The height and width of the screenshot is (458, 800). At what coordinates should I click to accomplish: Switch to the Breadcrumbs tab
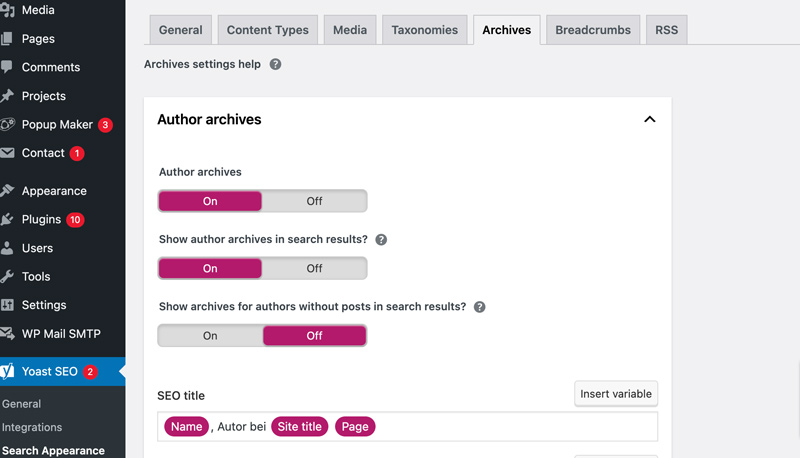pos(593,30)
